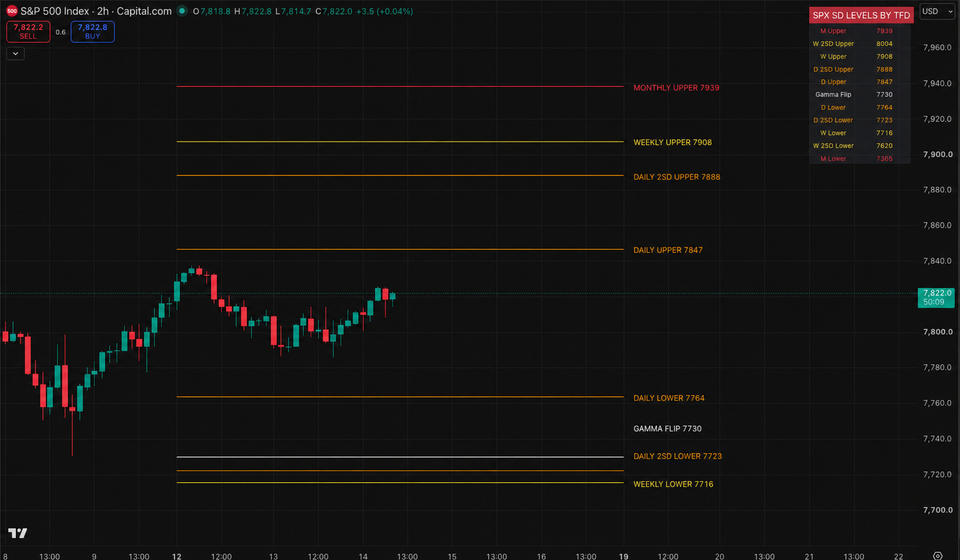Open chart time-axis settings gear icon
This screenshot has width=960, height=560.
[x=937, y=556]
